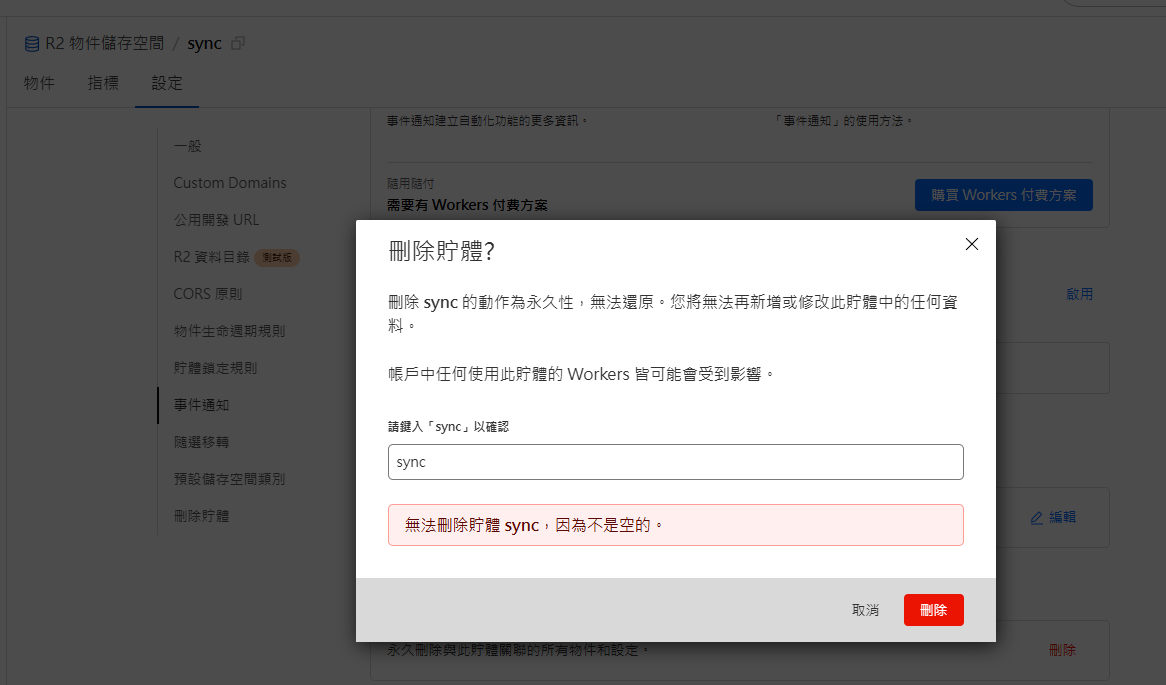Viewport: 1166px width, 685px height.
Task: Click the copy icon beside bucket name sync
Action: point(236,43)
